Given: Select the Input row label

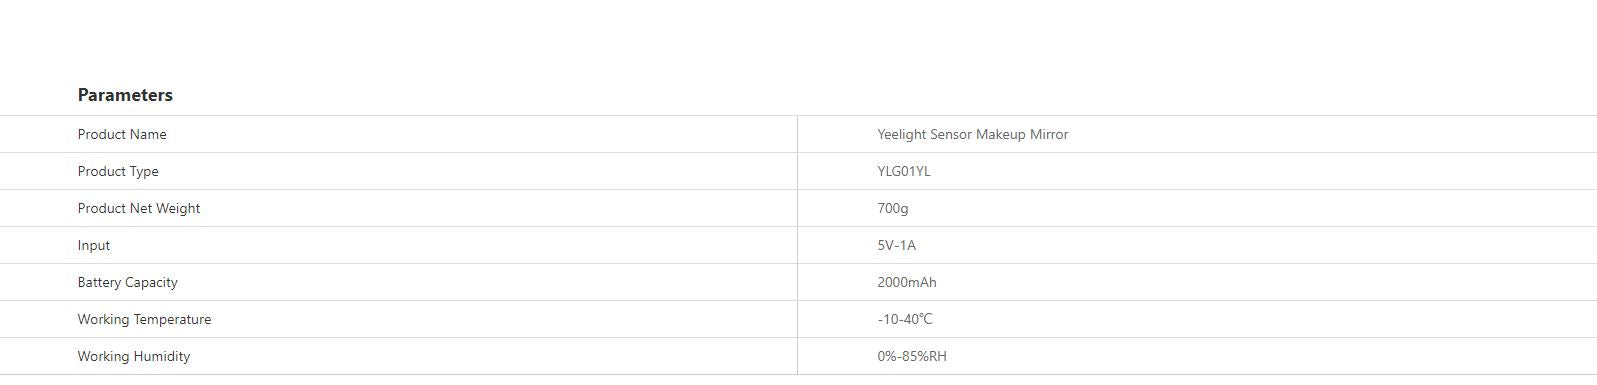Looking at the screenshot, I should (94, 245).
